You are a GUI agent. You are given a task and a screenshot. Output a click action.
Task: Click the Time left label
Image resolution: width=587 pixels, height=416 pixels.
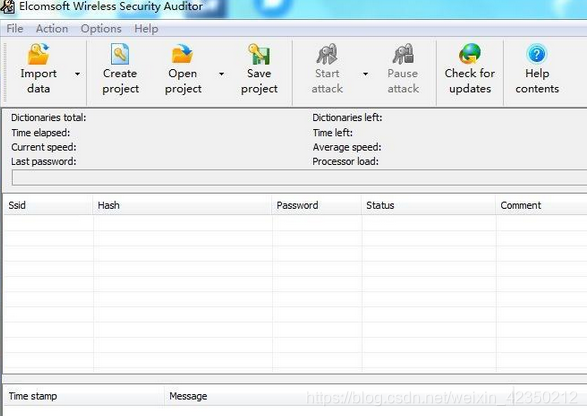pos(333,133)
